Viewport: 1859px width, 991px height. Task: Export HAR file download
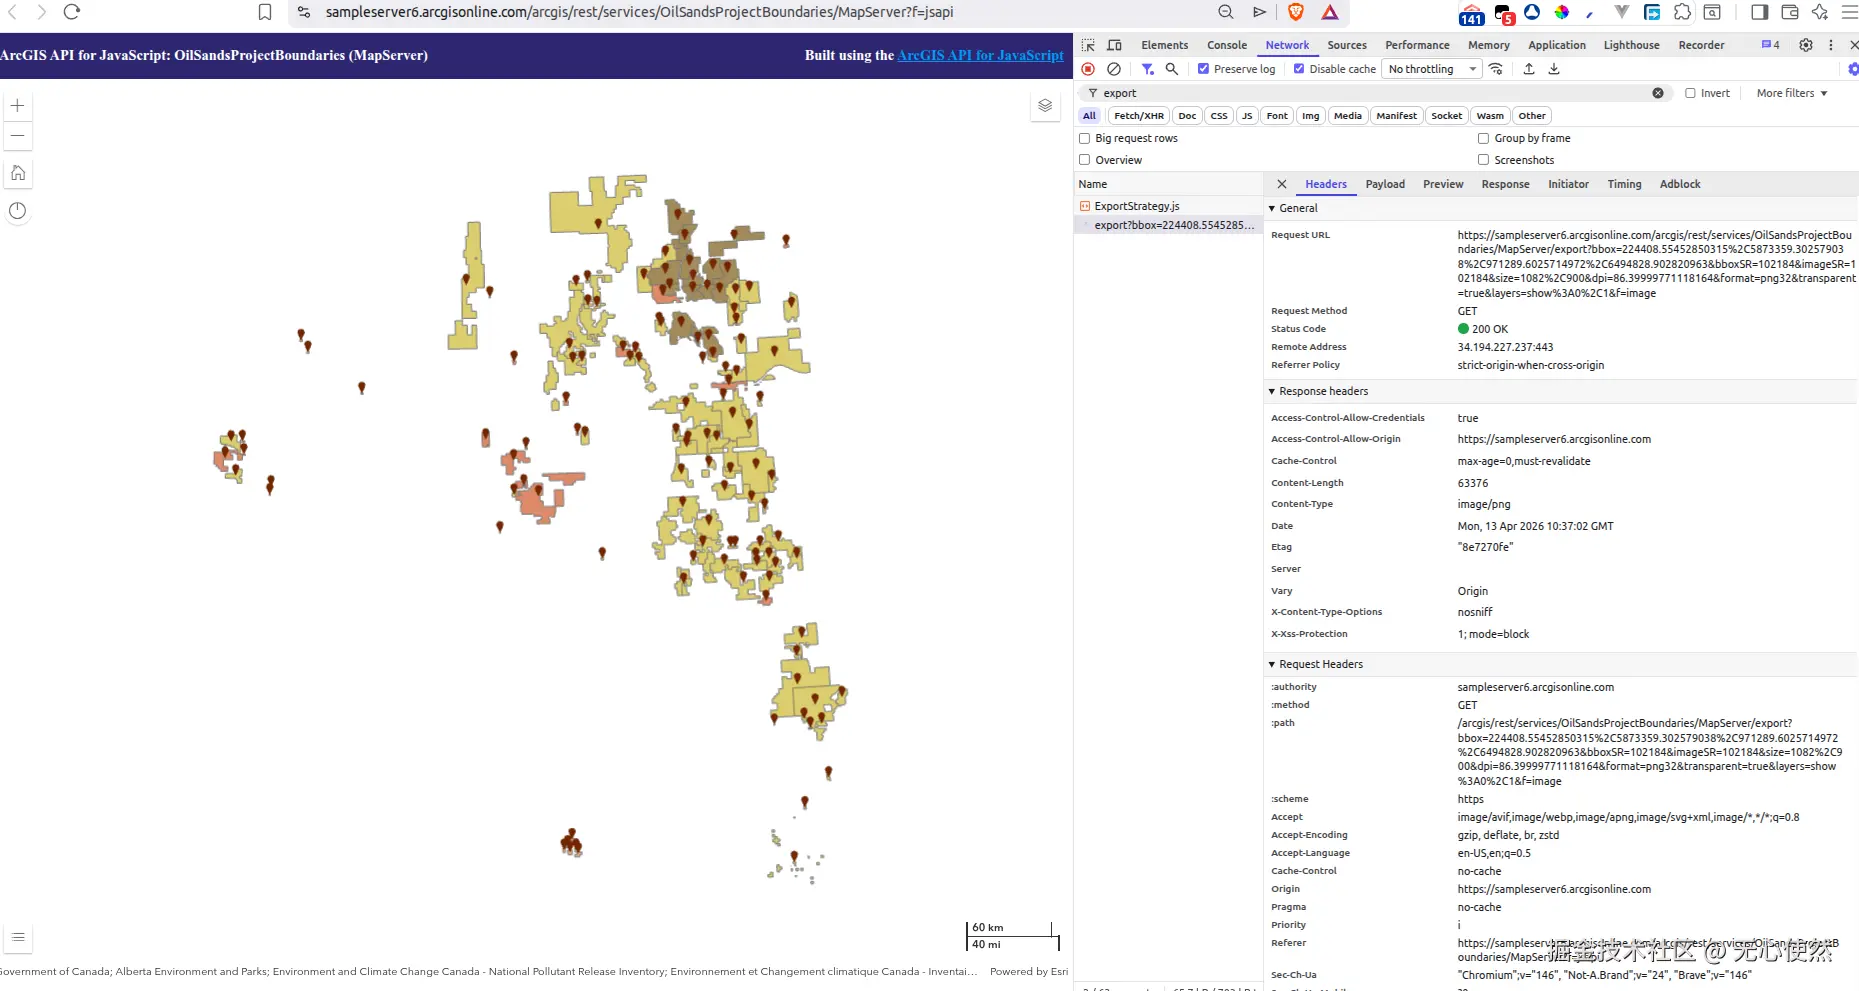click(x=1554, y=69)
